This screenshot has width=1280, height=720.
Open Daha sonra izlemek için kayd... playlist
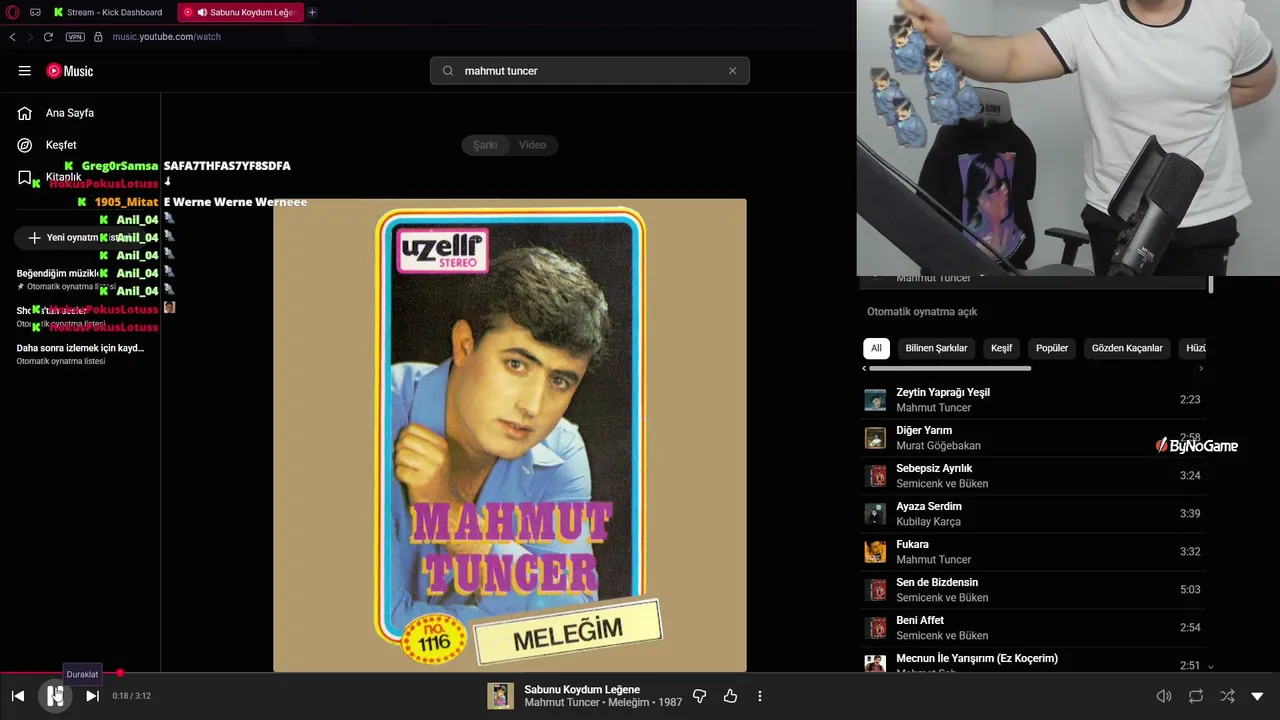tap(80, 354)
